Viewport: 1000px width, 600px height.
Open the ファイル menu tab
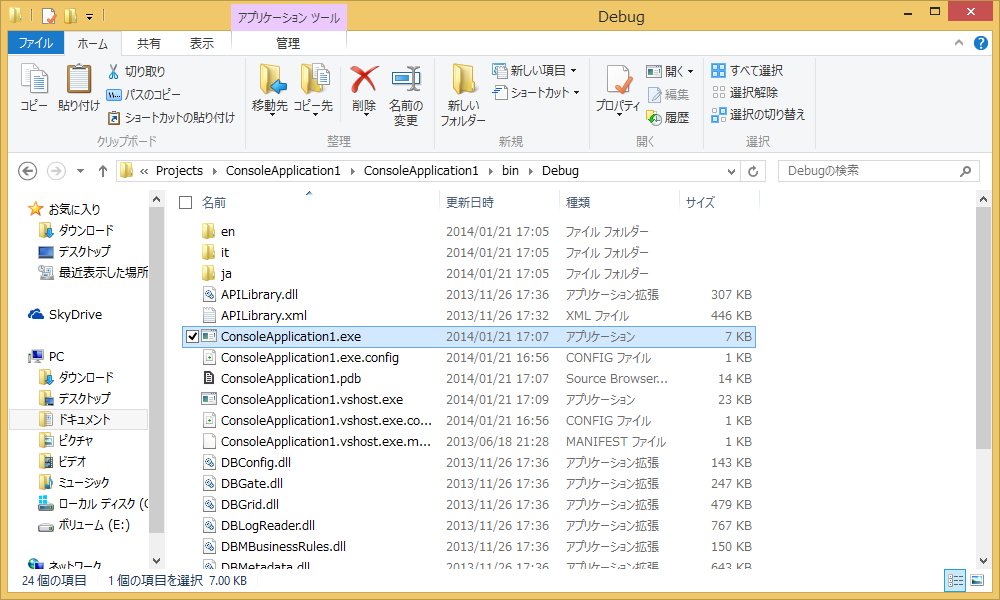point(36,43)
